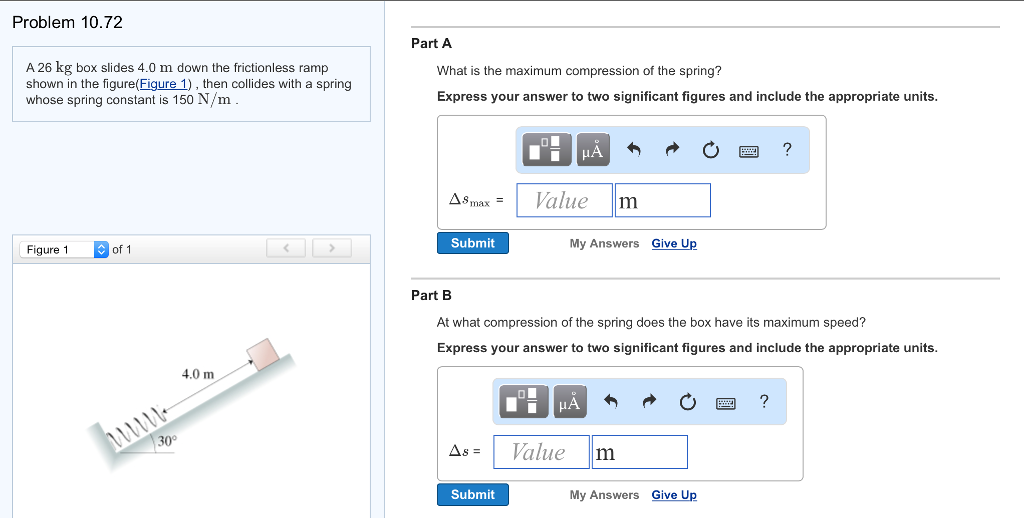Screen dimensions: 1024x518
Task: Open help question mark in Part A
Action: coord(787,150)
